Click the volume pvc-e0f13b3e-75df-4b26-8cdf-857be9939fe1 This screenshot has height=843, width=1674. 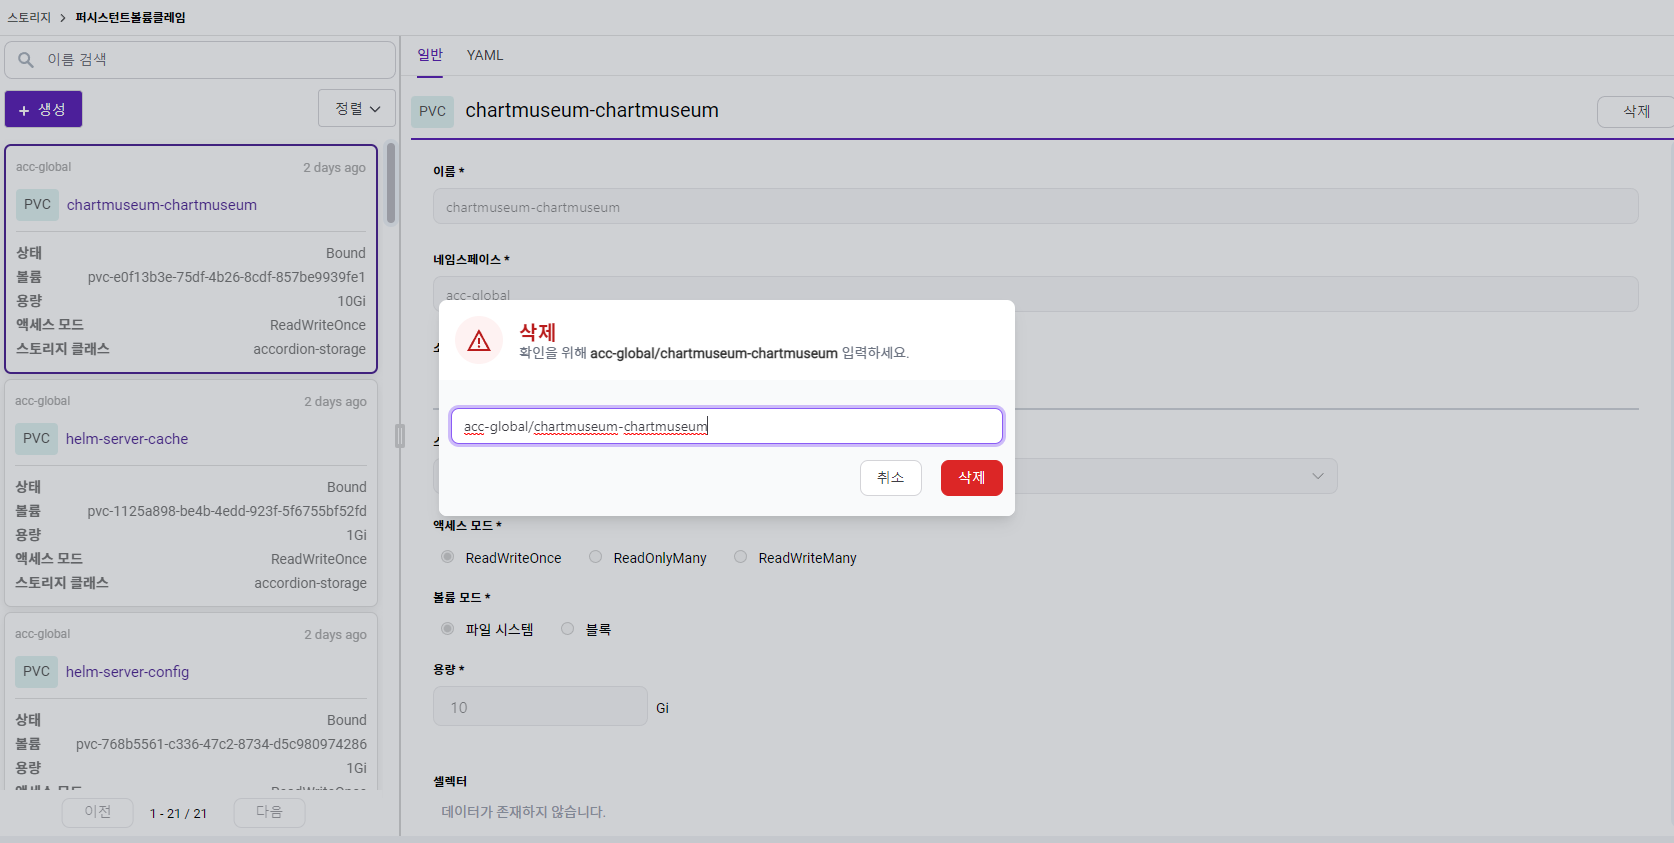point(227,277)
